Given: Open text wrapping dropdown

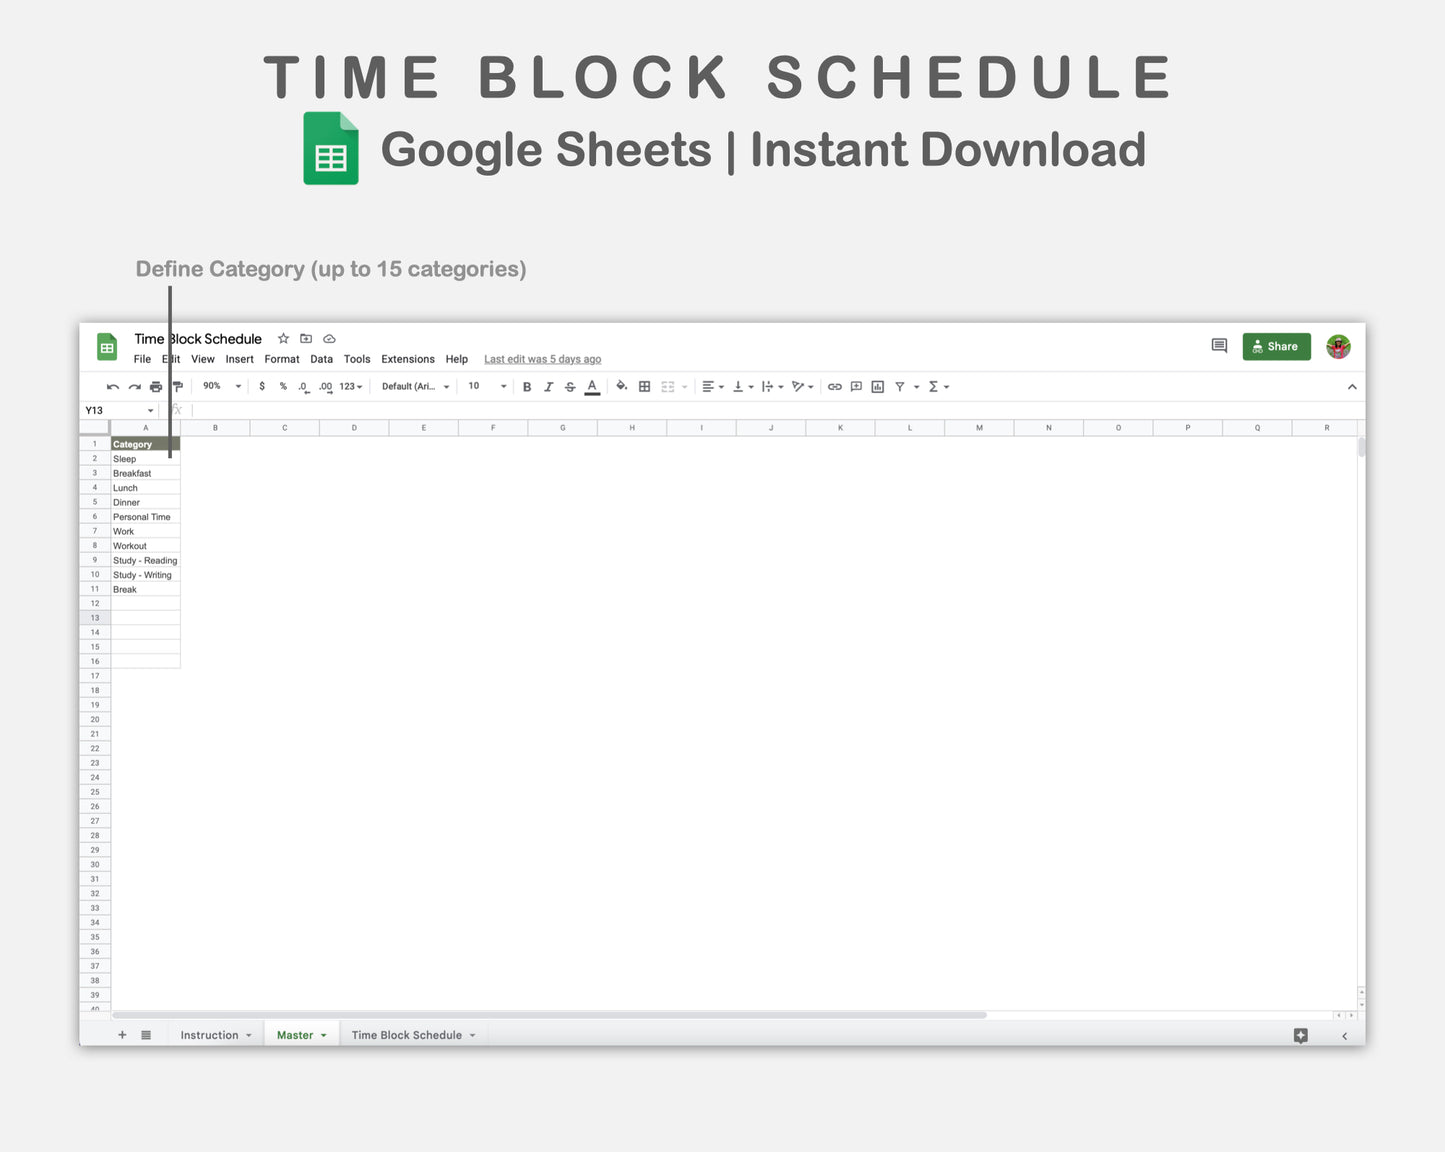Looking at the screenshot, I should (x=772, y=387).
